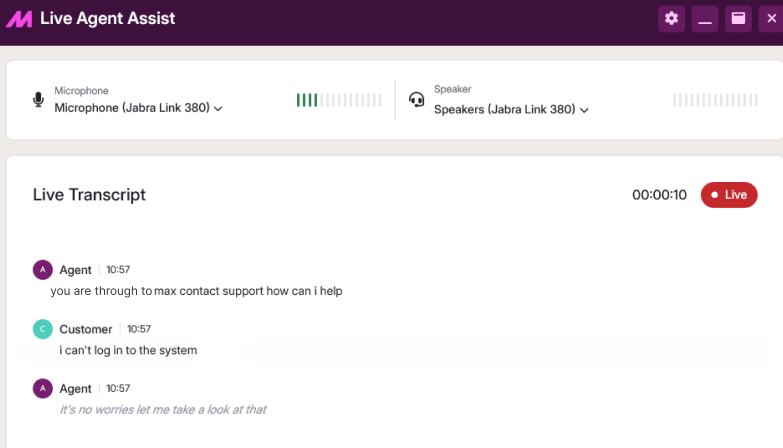Viewport: 783px width, 448px height.
Task: Click the Live Transcript heading
Action: click(89, 195)
